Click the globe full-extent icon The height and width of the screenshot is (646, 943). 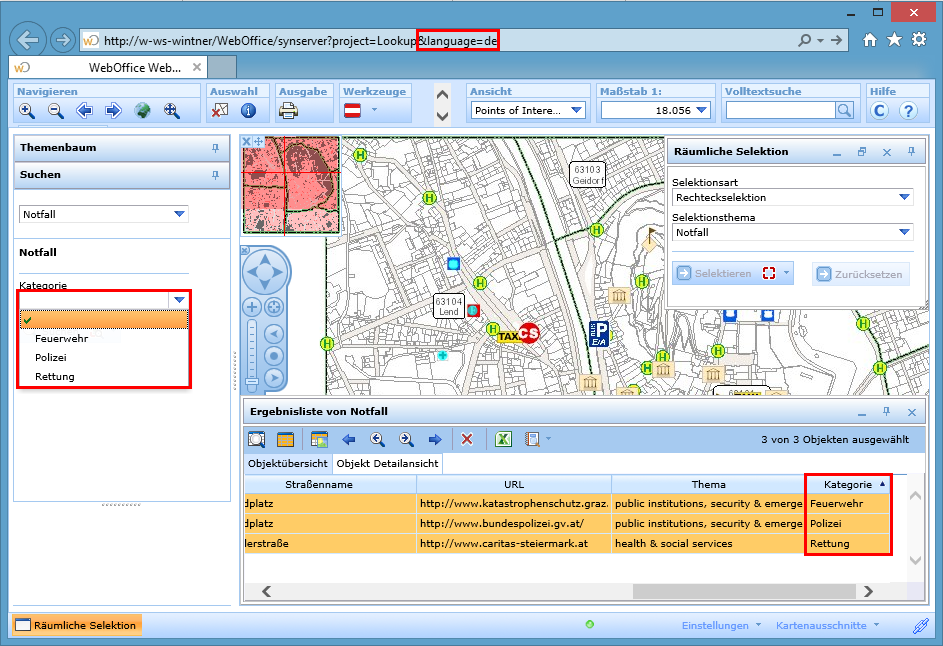pos(142,111)
